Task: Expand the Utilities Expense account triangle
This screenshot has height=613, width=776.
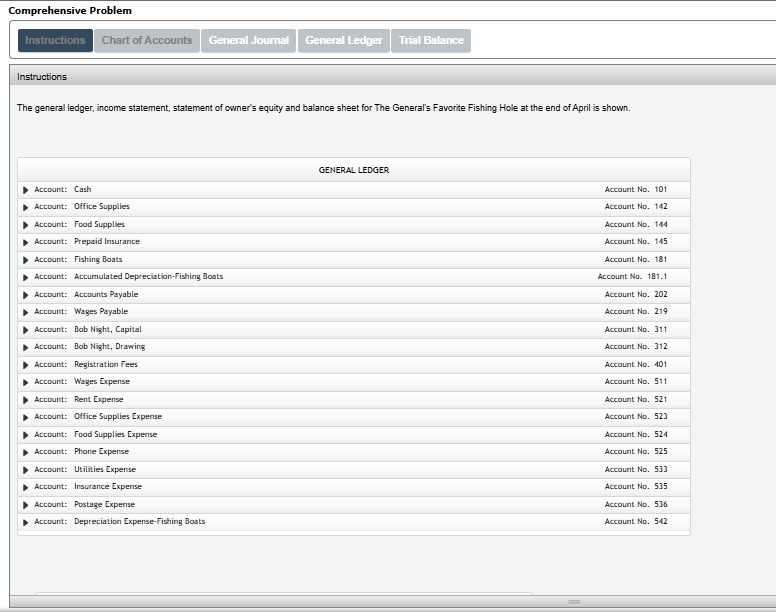Action: click(26, 470)
